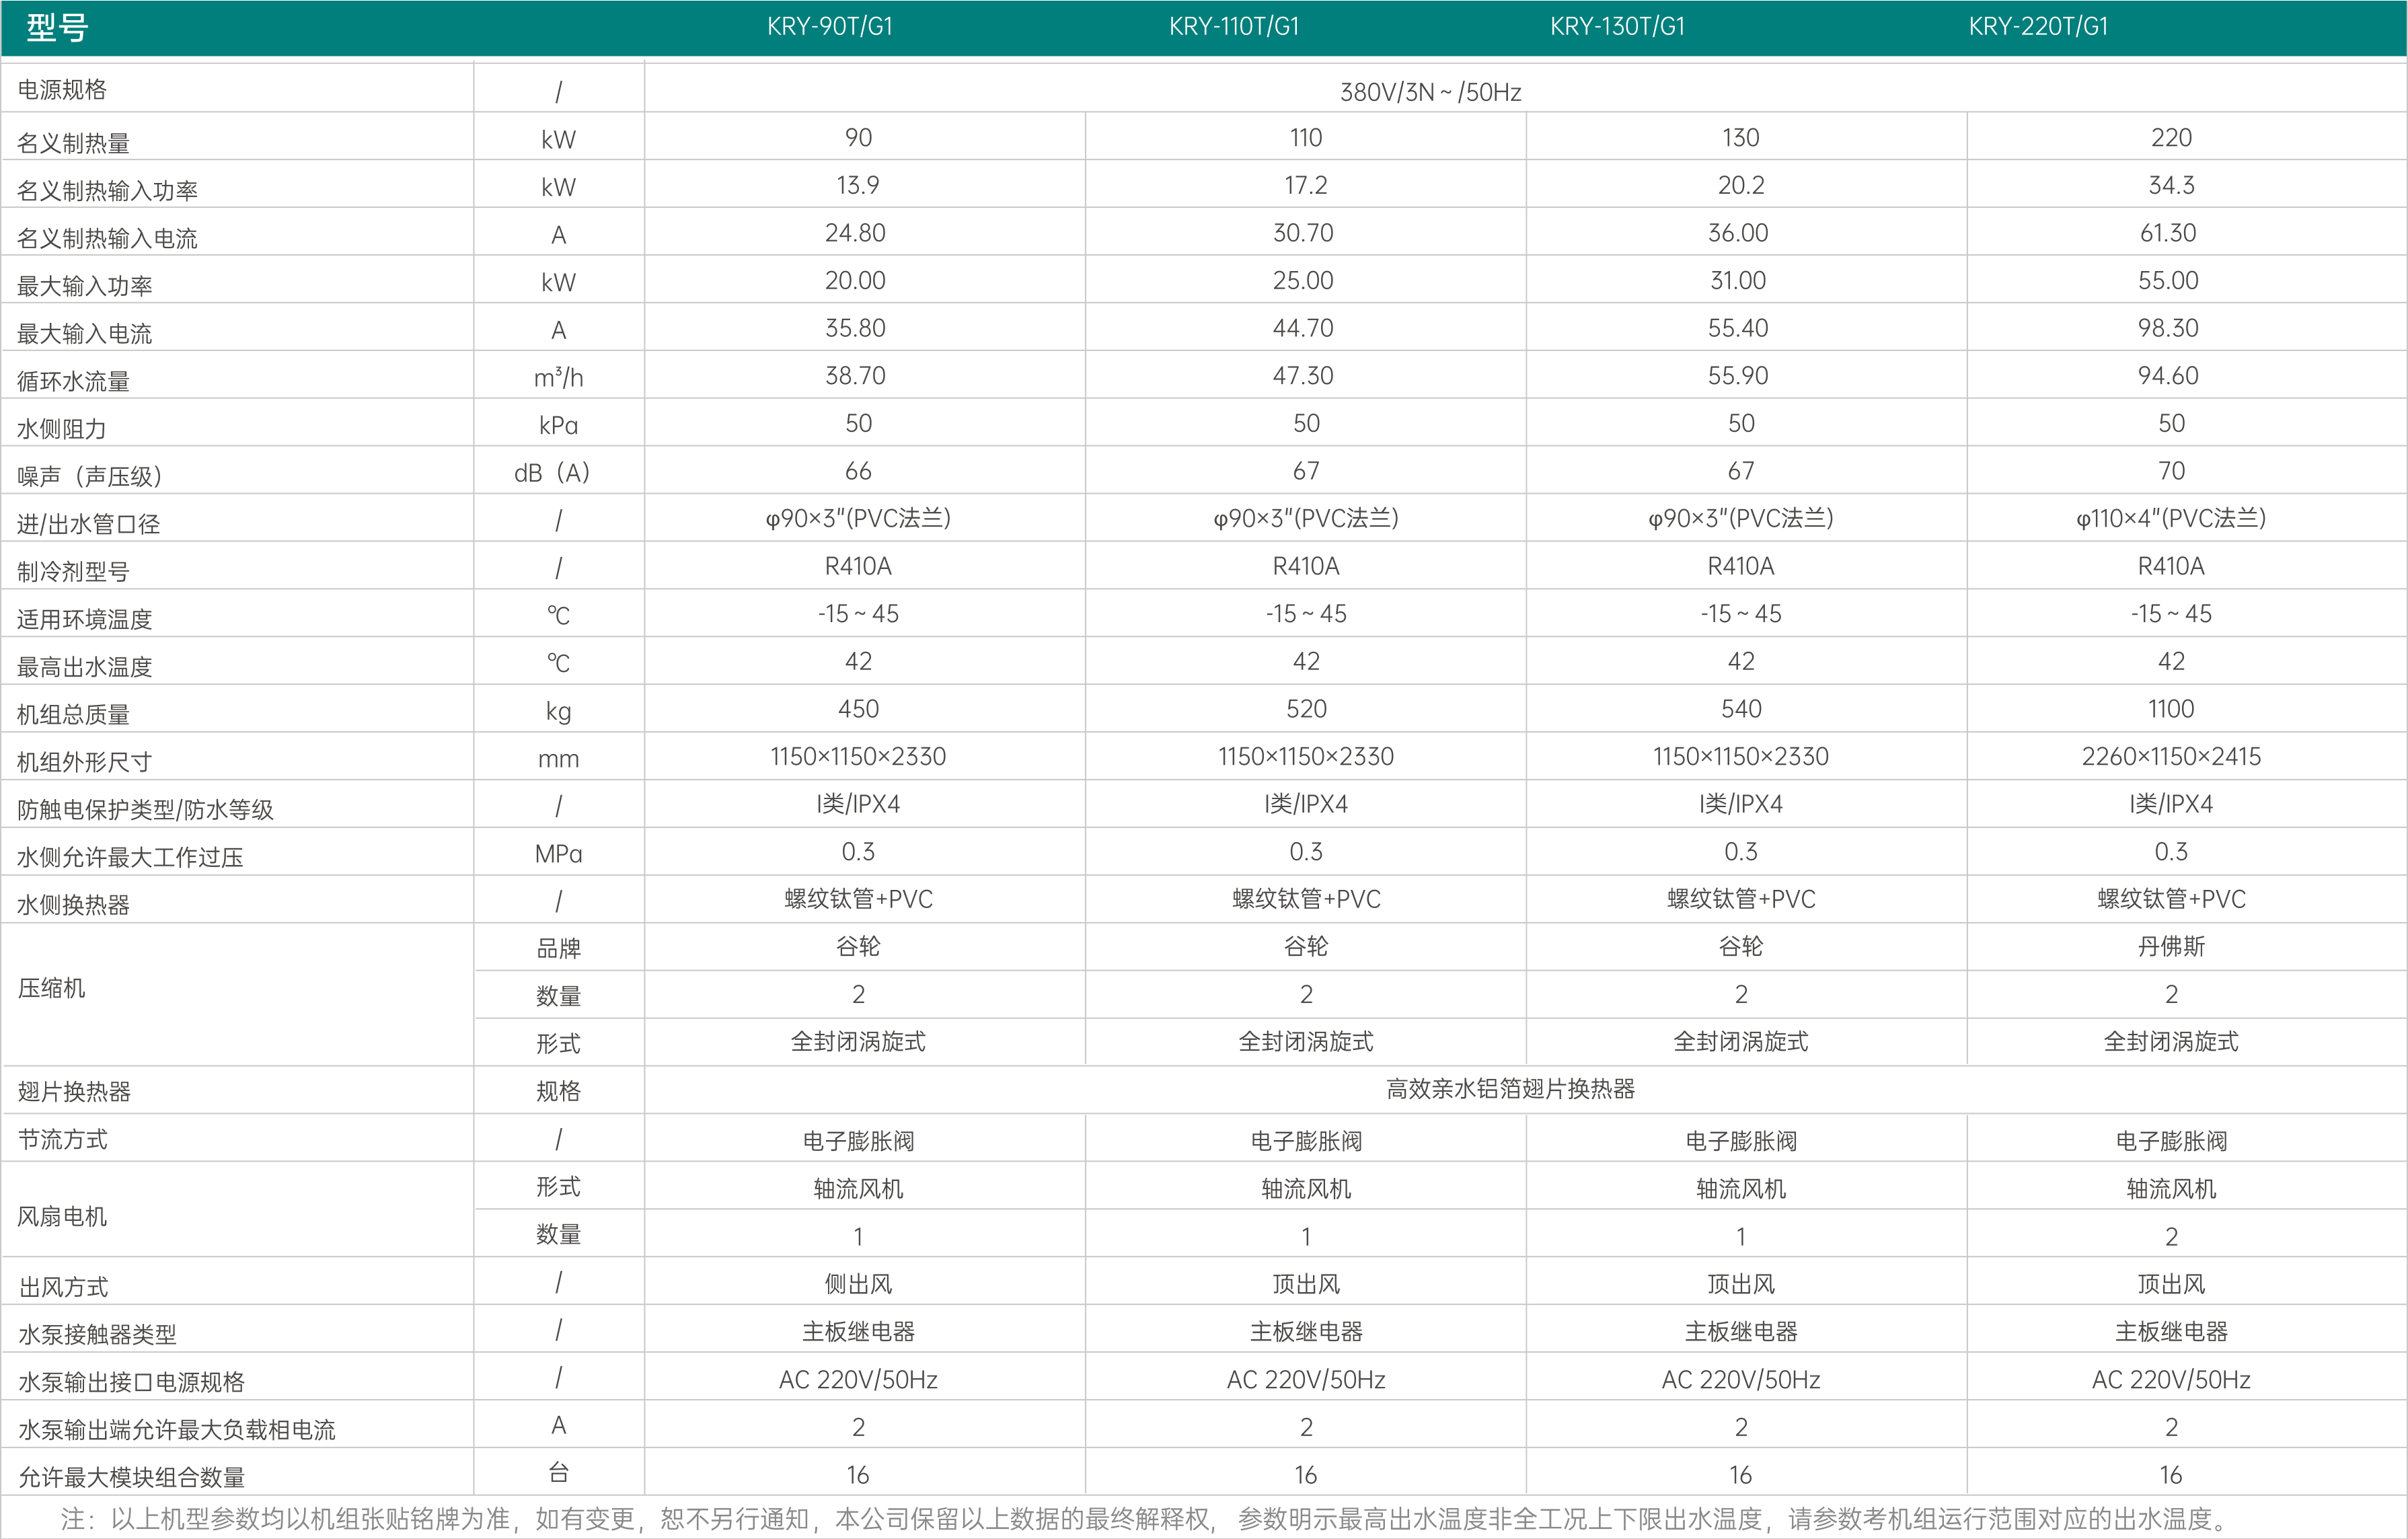Click the 压缩机 row label

coord(51,988)
